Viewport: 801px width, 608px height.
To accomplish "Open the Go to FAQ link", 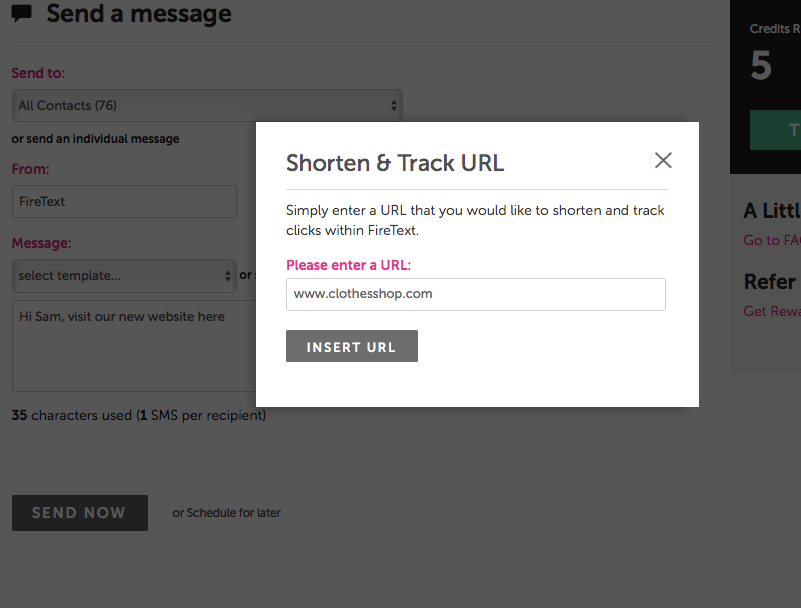I will tap(772, 240).
